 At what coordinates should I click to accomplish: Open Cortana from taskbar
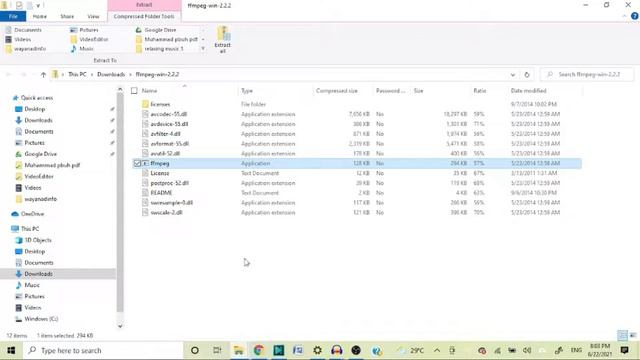(x=195, y=350)
